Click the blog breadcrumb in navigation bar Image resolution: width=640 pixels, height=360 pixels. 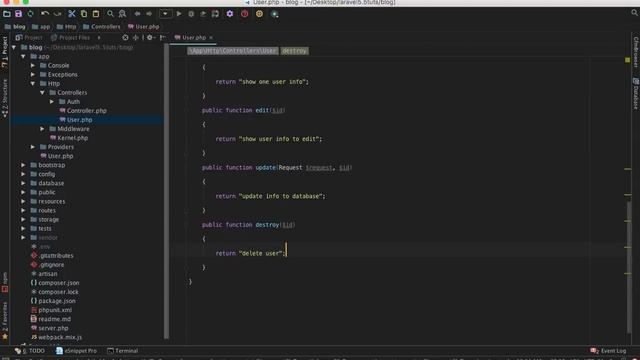15,27
